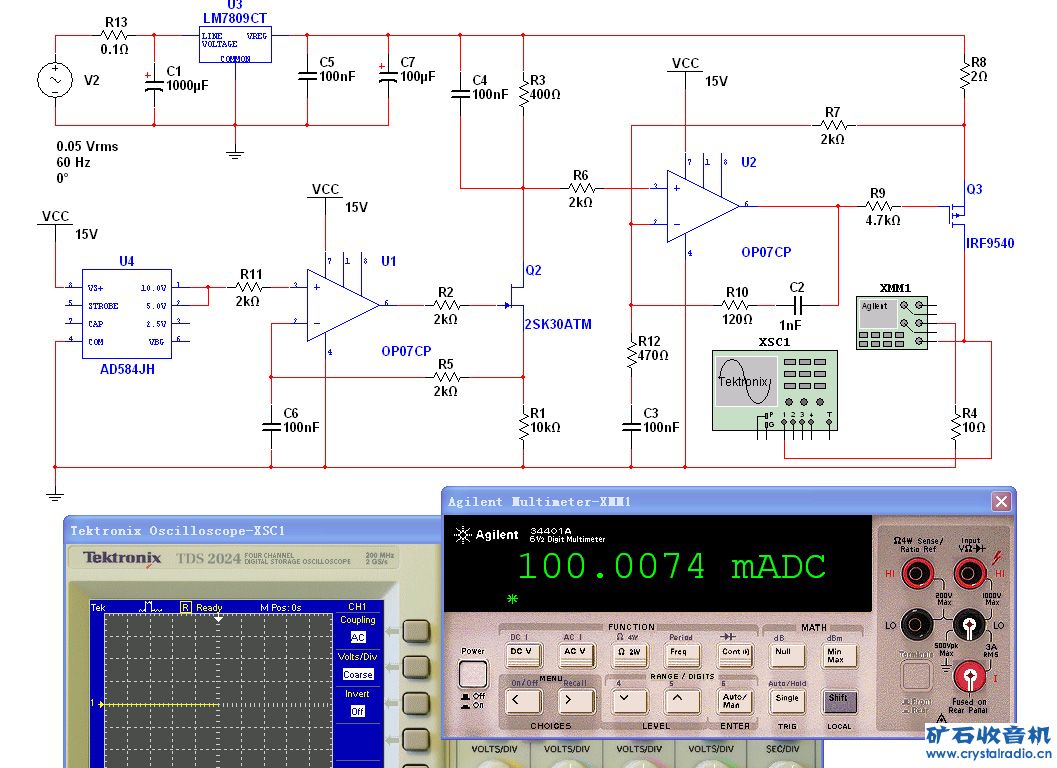Toggle CH1 Coupling with its oscilloscope softkey
Viewport: 1057px width, 768px height.
point(416,631)
